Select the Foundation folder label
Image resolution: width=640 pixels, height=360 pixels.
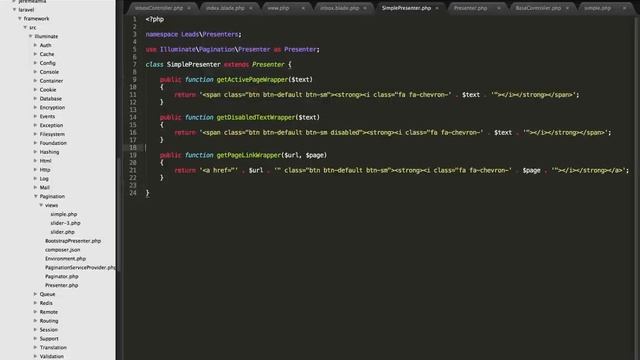pos(53,143)
